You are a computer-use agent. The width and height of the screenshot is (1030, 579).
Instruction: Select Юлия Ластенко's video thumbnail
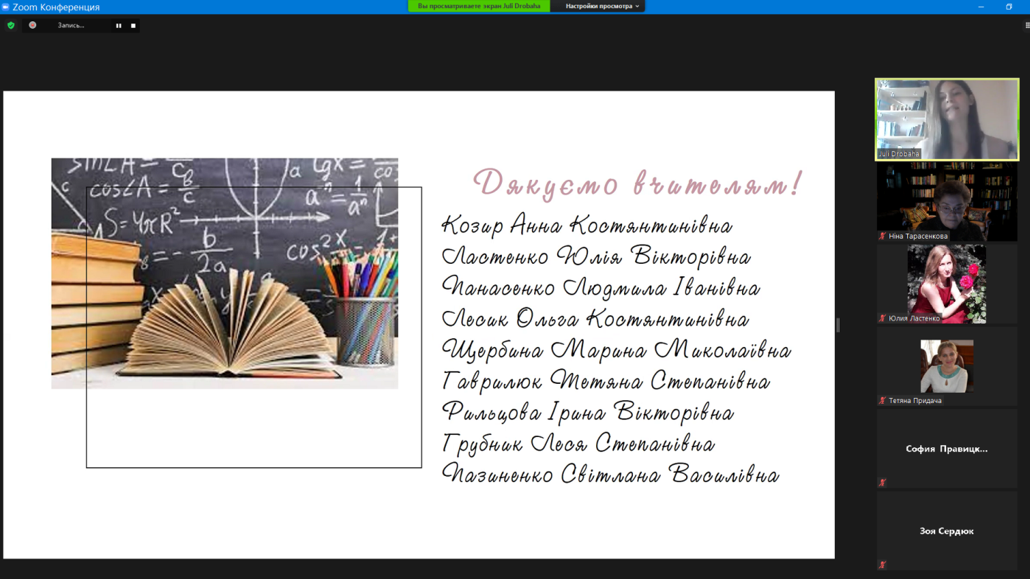pyautogui.click(x=946, y=282)
